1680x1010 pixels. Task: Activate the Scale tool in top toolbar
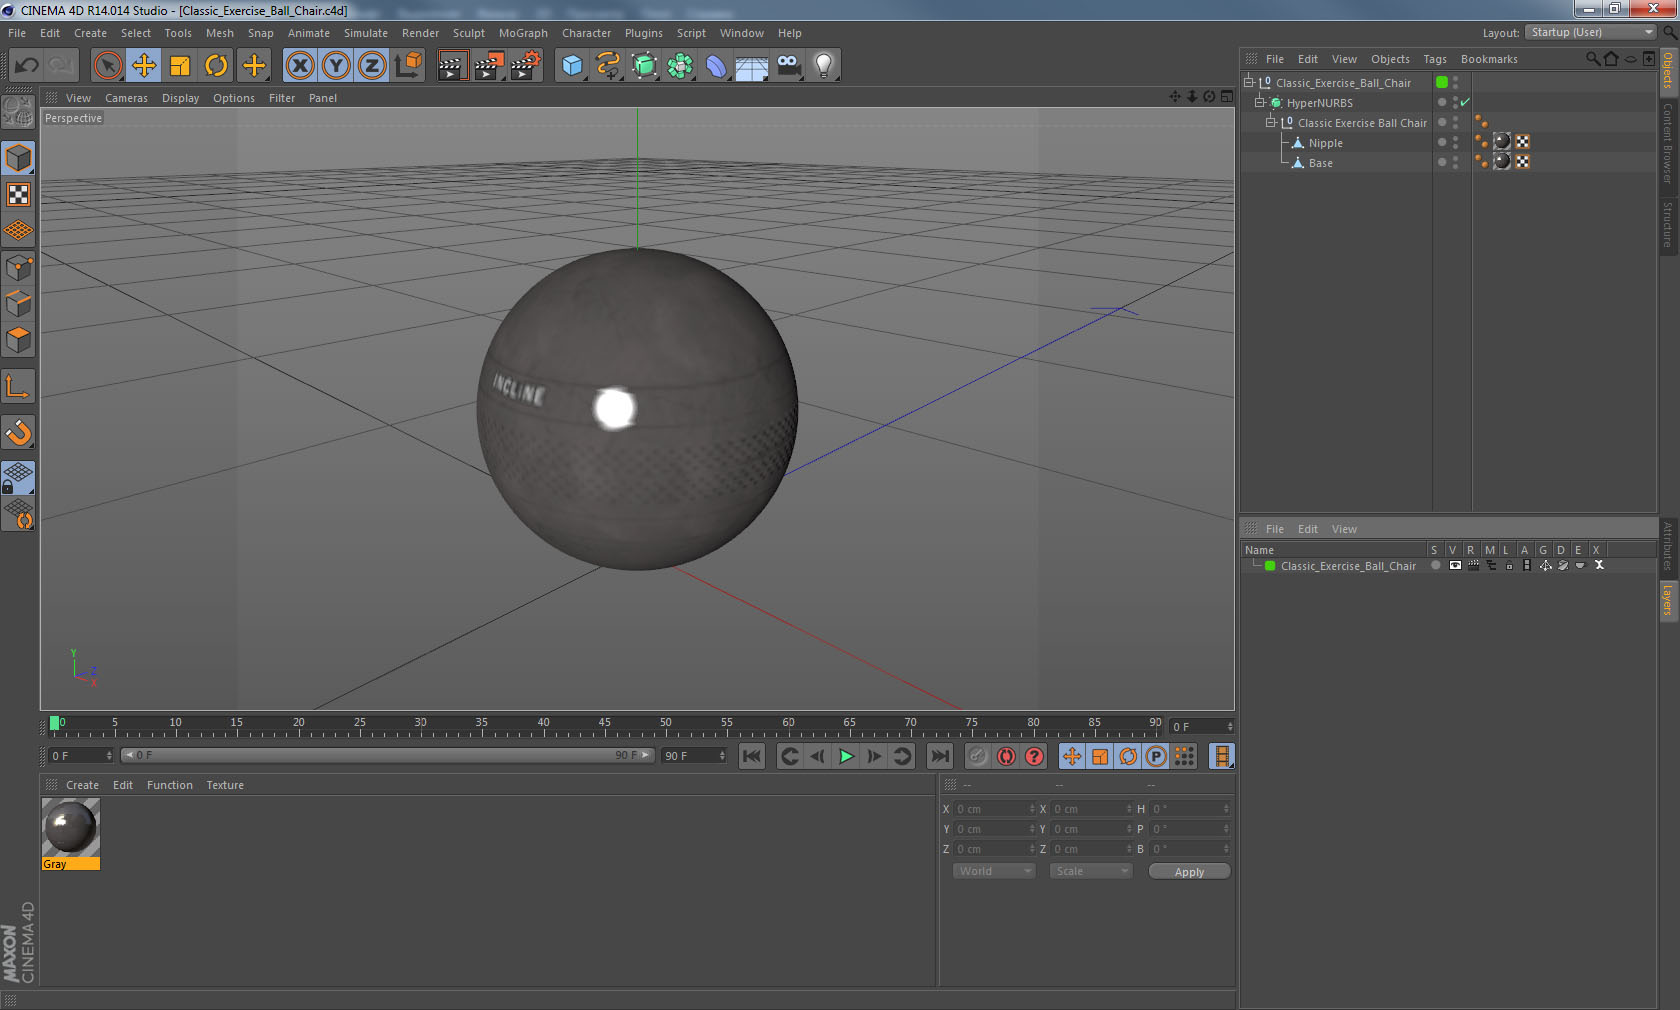click(180, 66)
